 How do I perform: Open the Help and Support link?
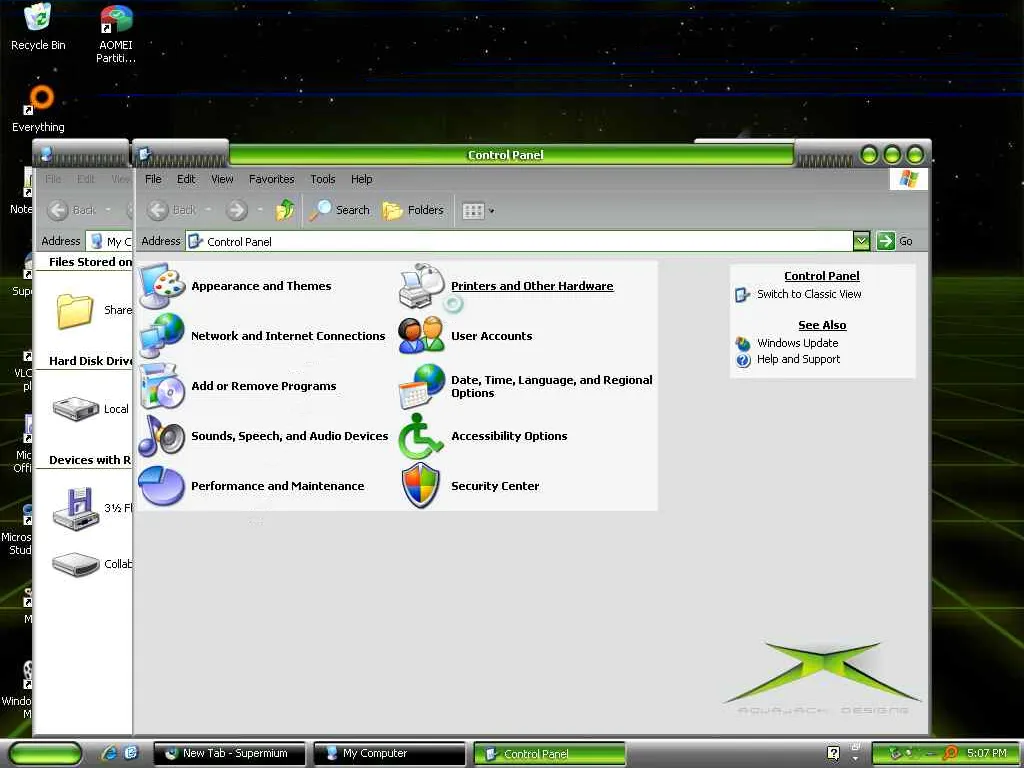coord(798,359)
